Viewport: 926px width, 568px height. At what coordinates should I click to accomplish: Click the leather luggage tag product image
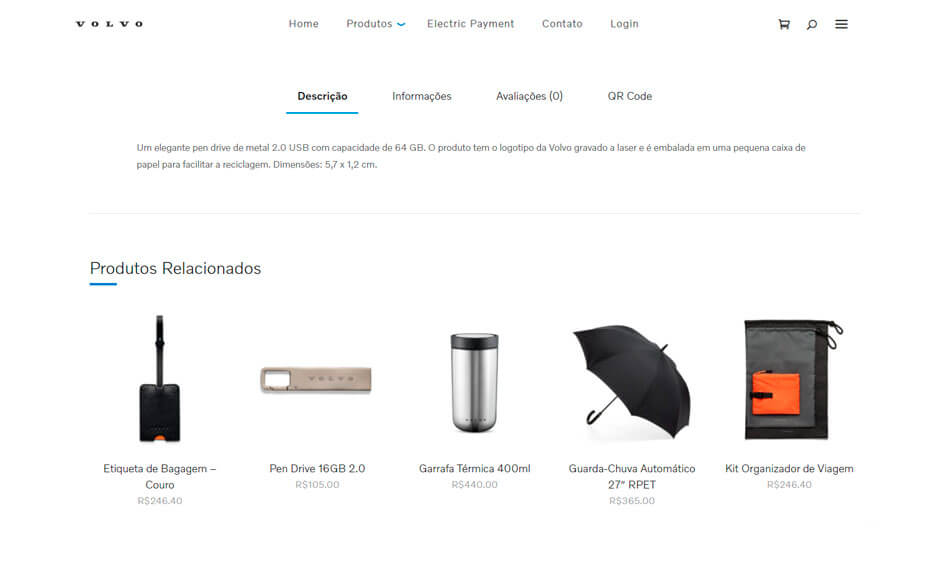tap(159, 378)
